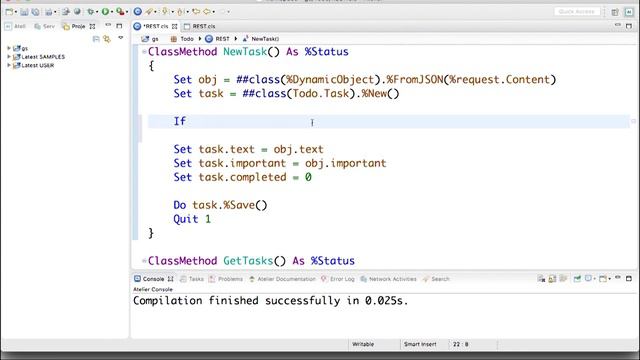
Task: Open the Error Log tab
Action: point(338,279)
